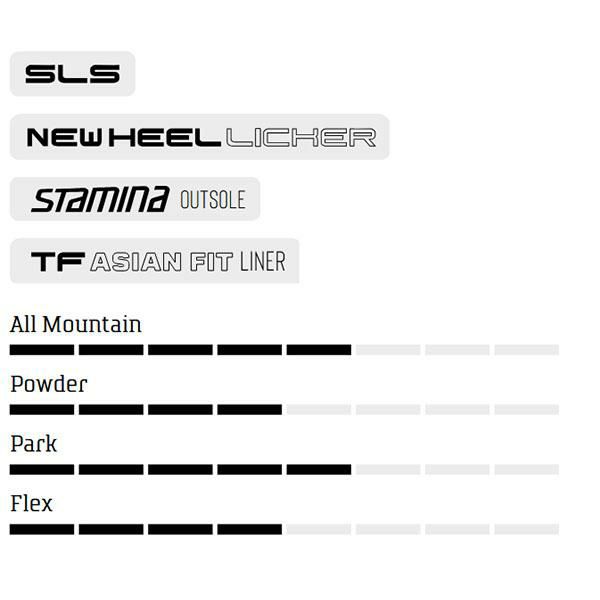Click fourth filled segment of Flex bar

[249, 529]
